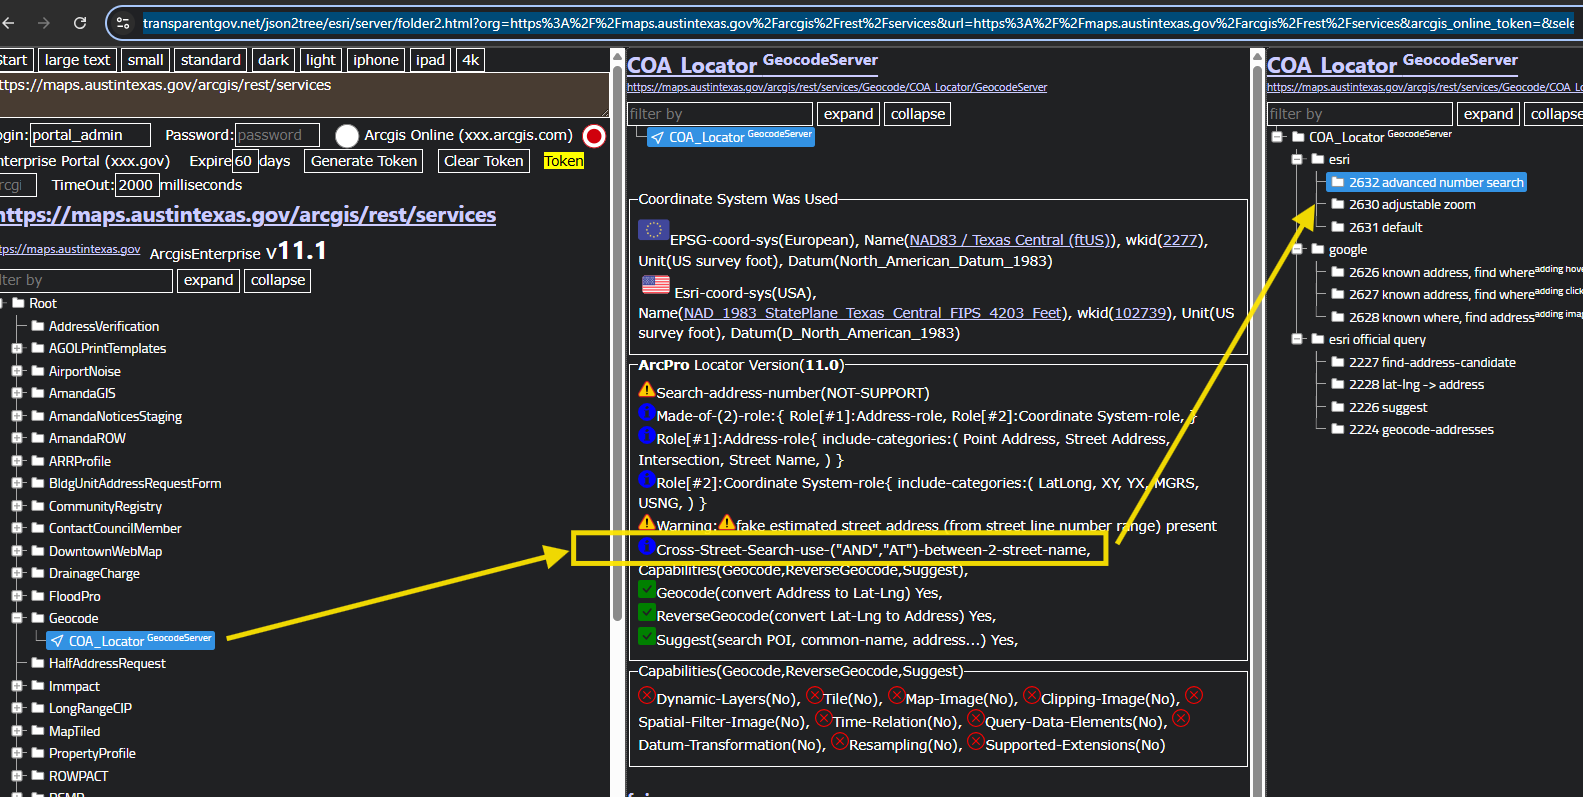
Task: Click the folder icon beside 2630 adjustable zoom
Action: (x=1338, y=204)
